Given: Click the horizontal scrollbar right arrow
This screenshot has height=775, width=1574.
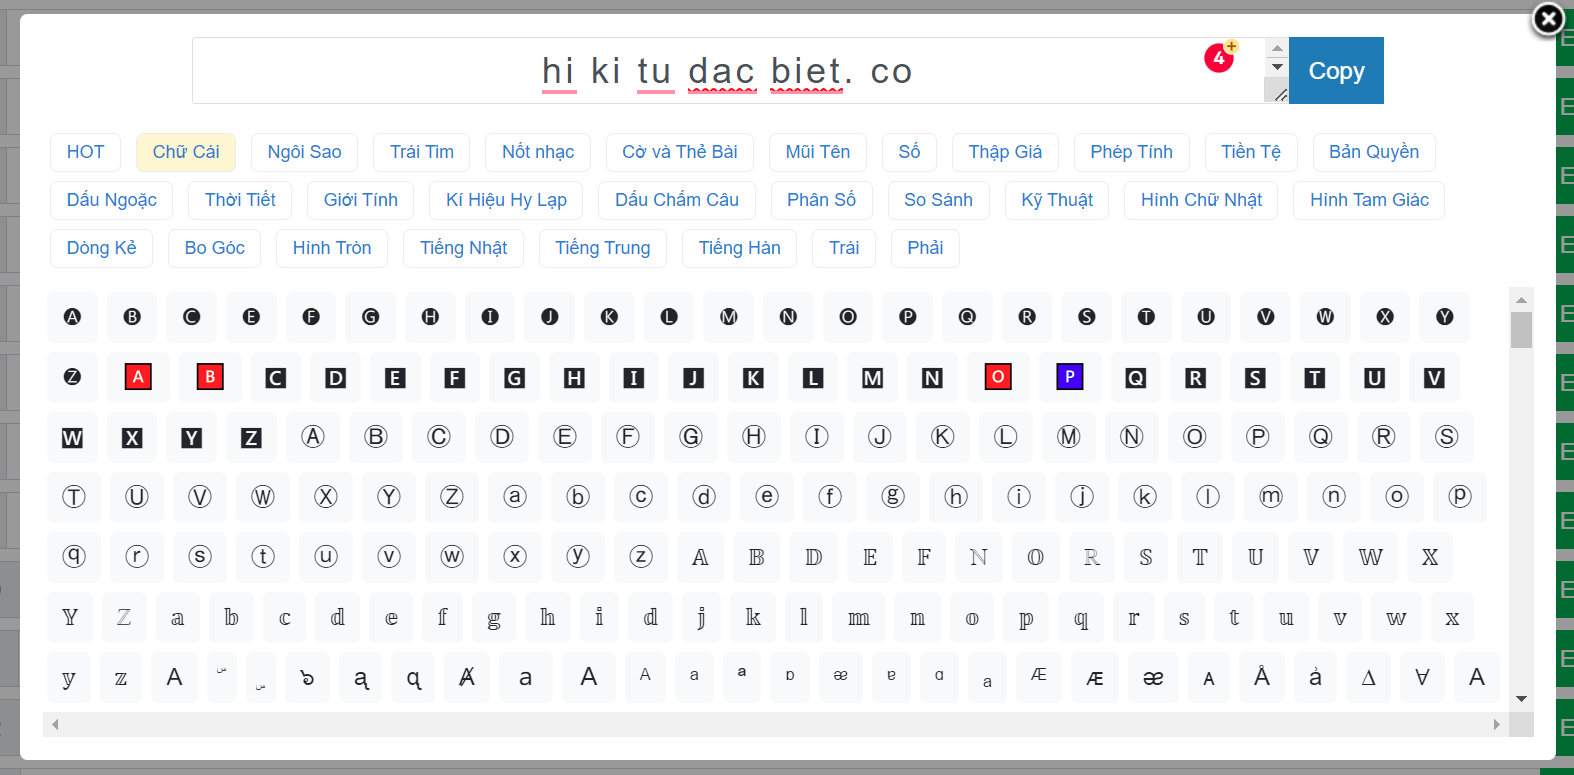Looking at the screenshot, I should pyautogui.click(x=1497, y=724).
